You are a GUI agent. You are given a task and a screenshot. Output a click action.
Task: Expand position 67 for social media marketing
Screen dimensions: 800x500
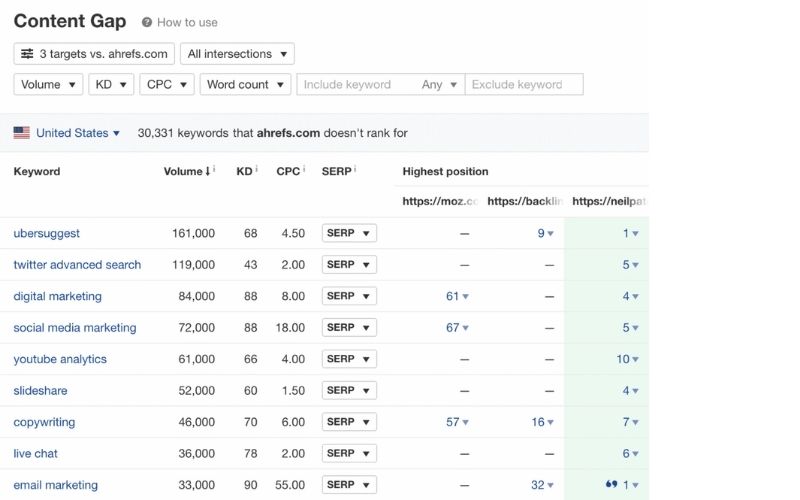pos(457,328)
